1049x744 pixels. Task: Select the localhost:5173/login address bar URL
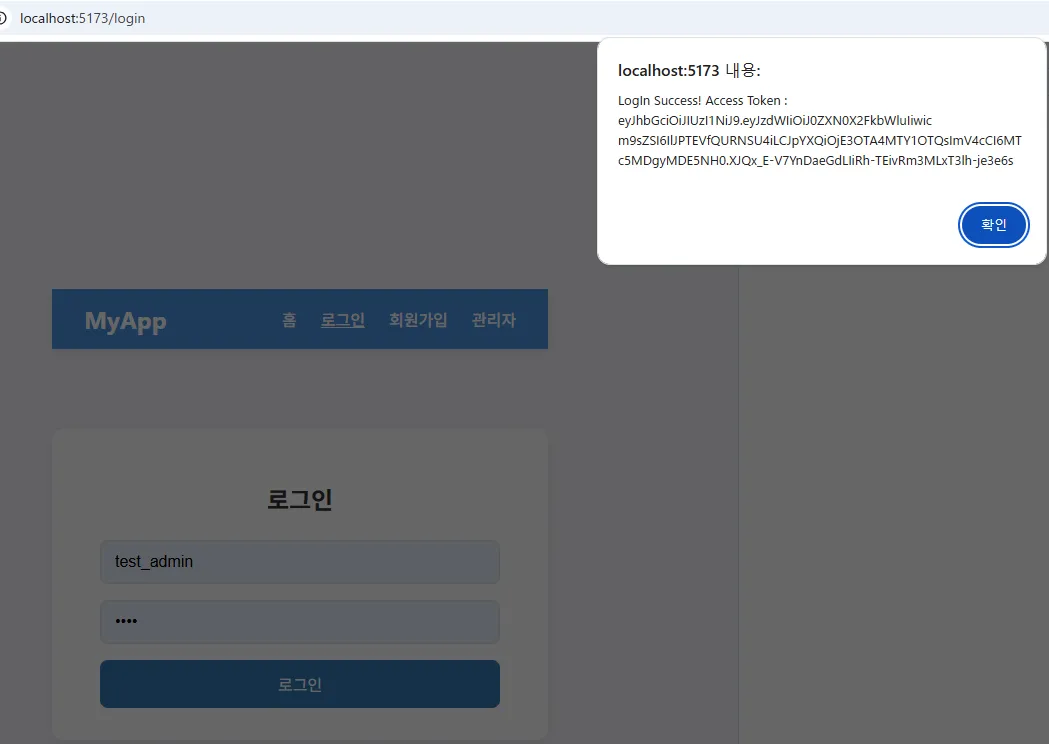point(82,18)
